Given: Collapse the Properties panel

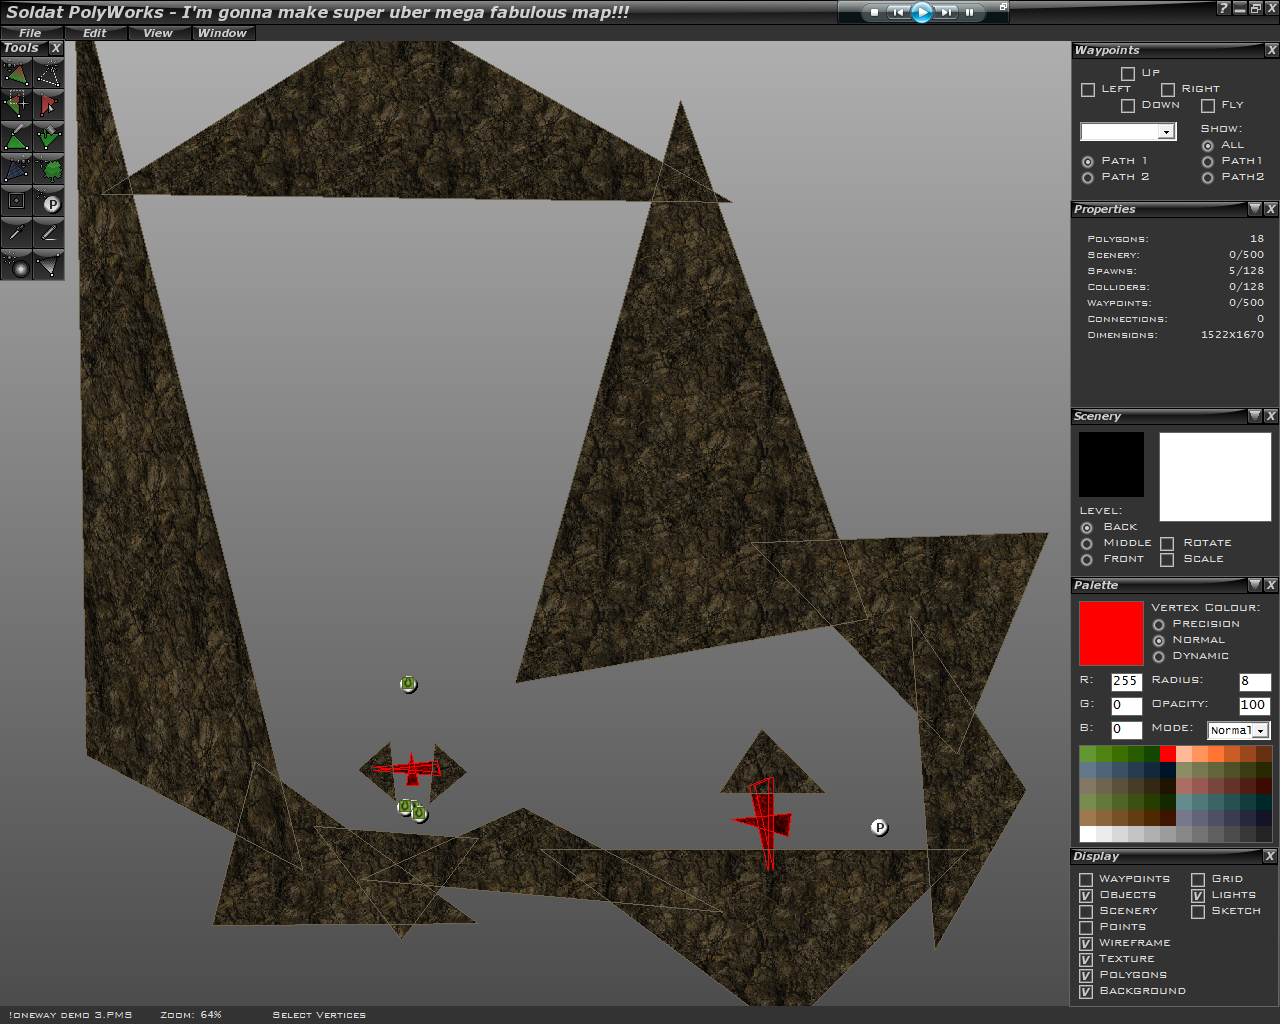Looking at the screenshot, I should [1254, 209].
